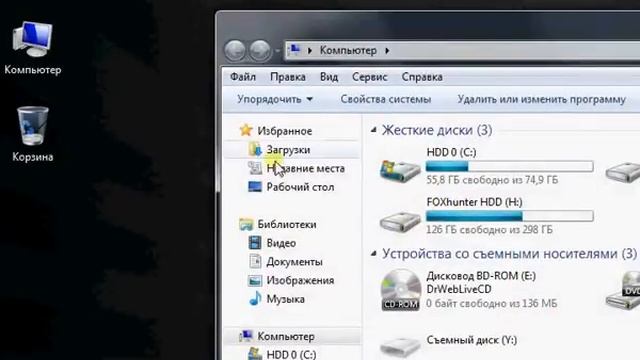The width and height of the screenshot is (640, 360).
Task: Select Музыка under Библиотеки
Action: tap(285, 299)
